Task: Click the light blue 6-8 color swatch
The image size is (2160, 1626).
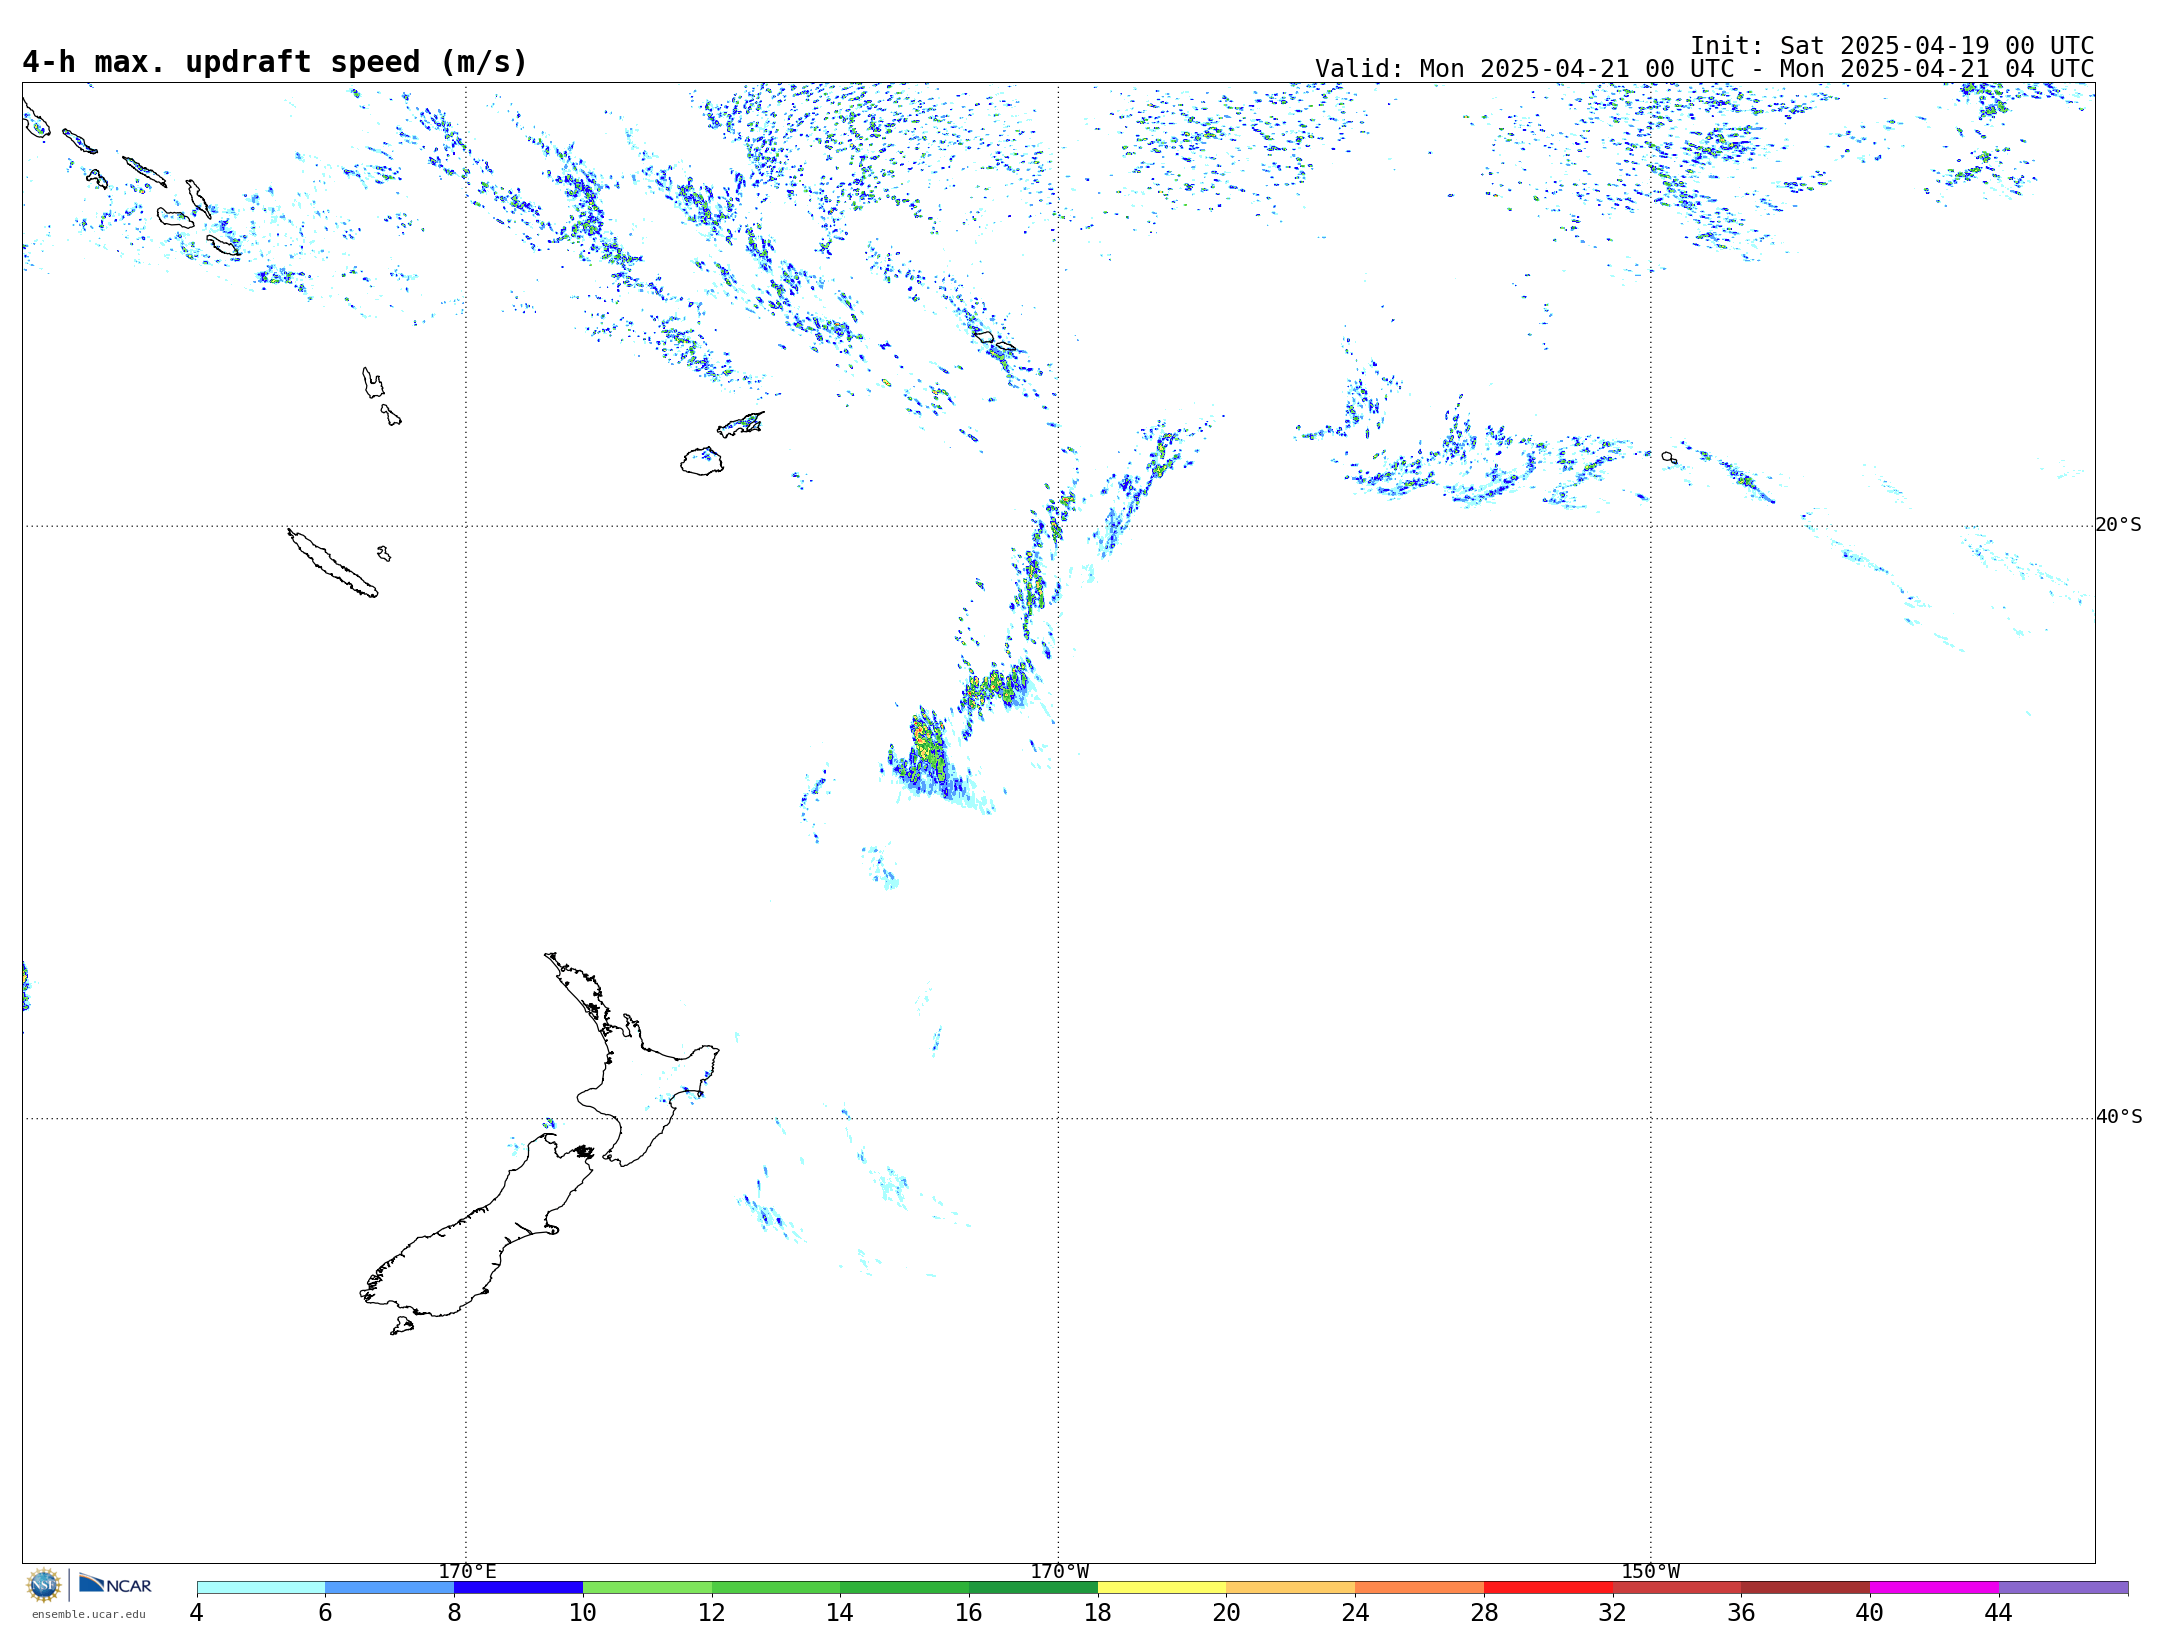Action: [x=390, y=1587]
